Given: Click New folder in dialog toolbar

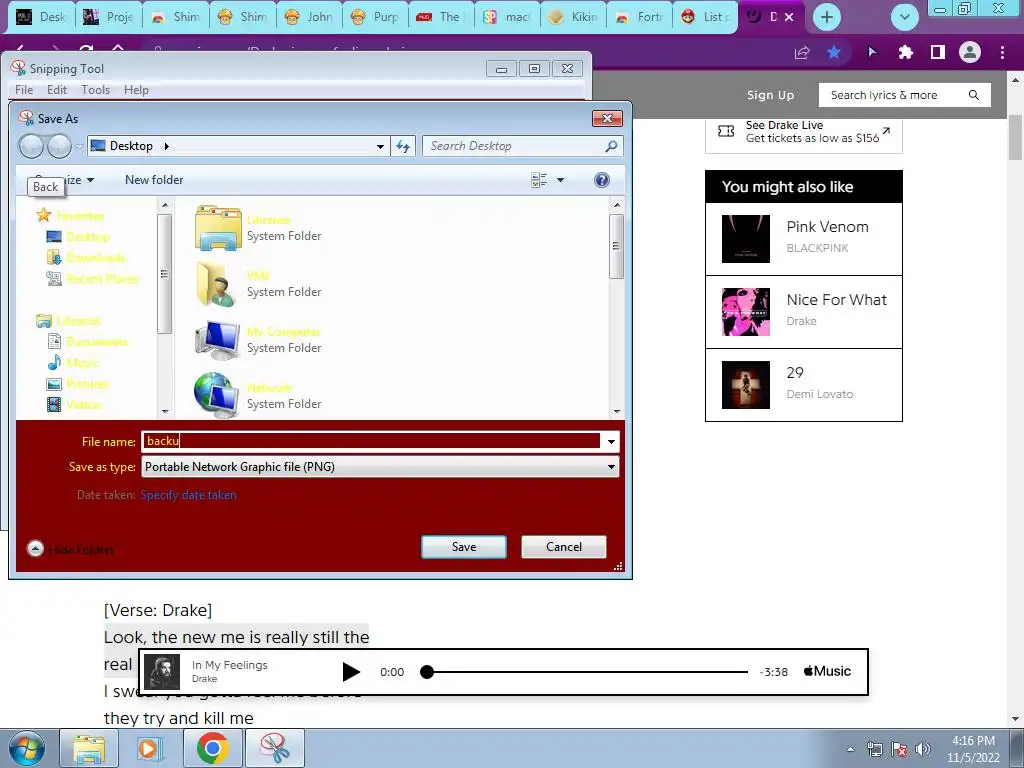Looking at the screenshot, I should coord(154,180).
